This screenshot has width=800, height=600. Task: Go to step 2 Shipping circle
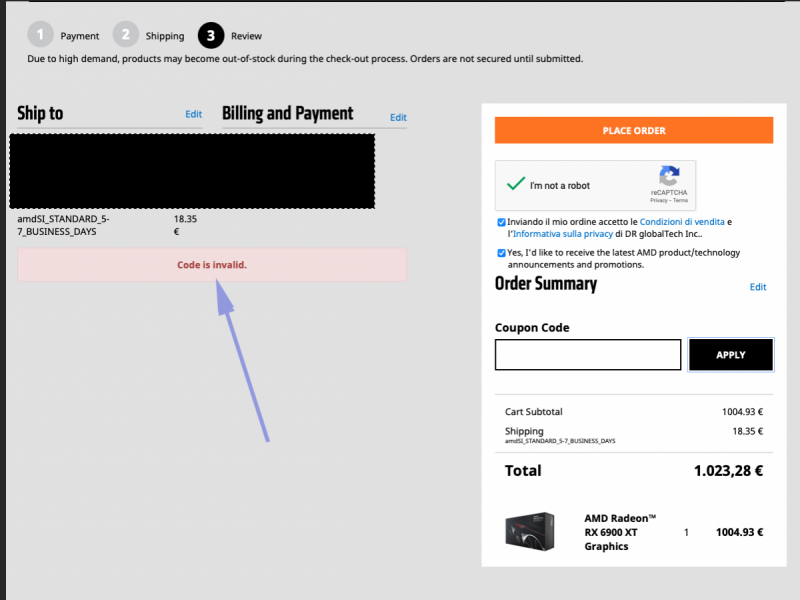pos(125,35)
